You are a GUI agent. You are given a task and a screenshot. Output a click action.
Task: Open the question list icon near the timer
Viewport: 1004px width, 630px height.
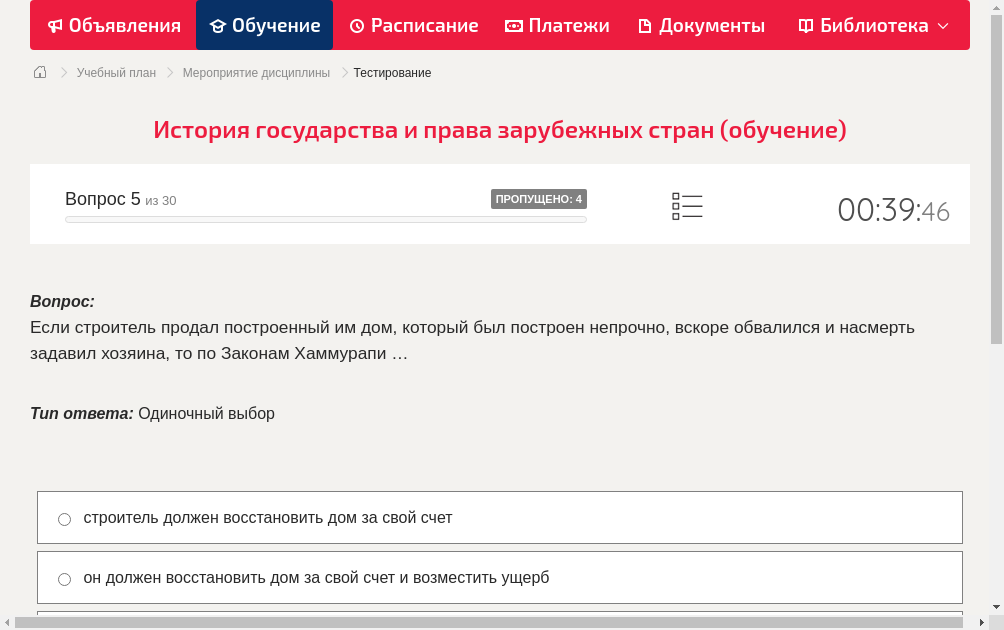(x=687, y=205)
